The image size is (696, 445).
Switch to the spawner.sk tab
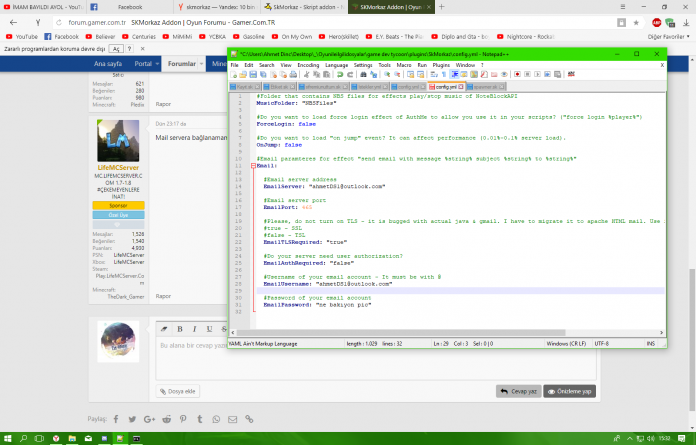(485, 87)
